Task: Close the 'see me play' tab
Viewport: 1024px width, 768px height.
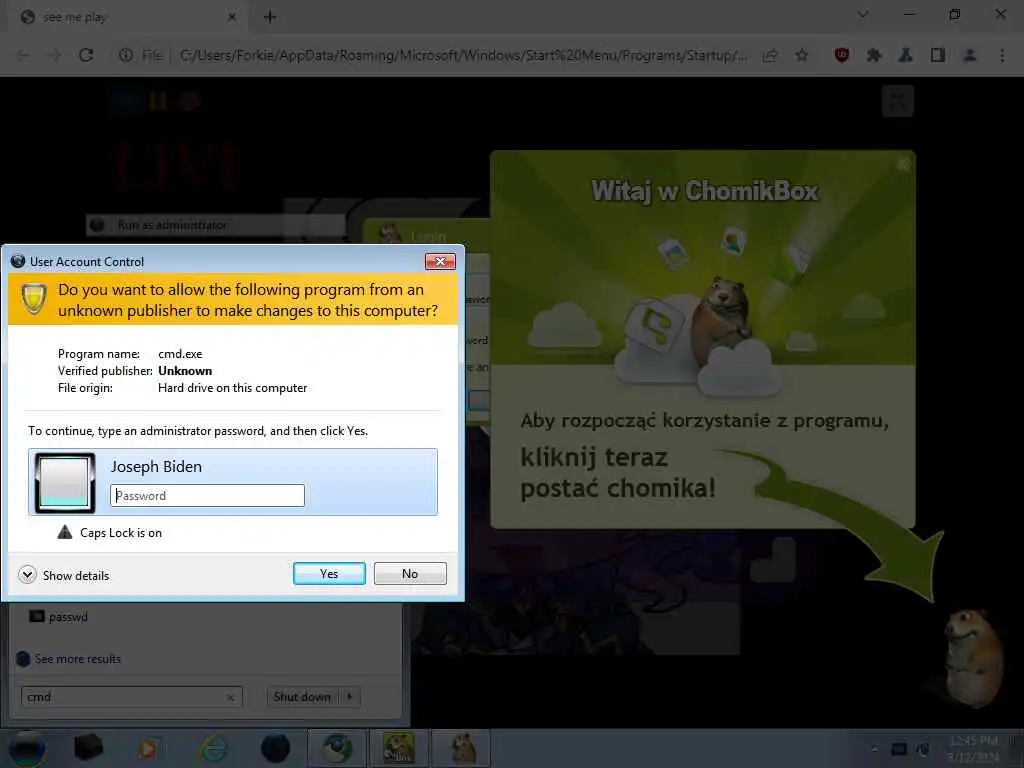Action: 231,17
